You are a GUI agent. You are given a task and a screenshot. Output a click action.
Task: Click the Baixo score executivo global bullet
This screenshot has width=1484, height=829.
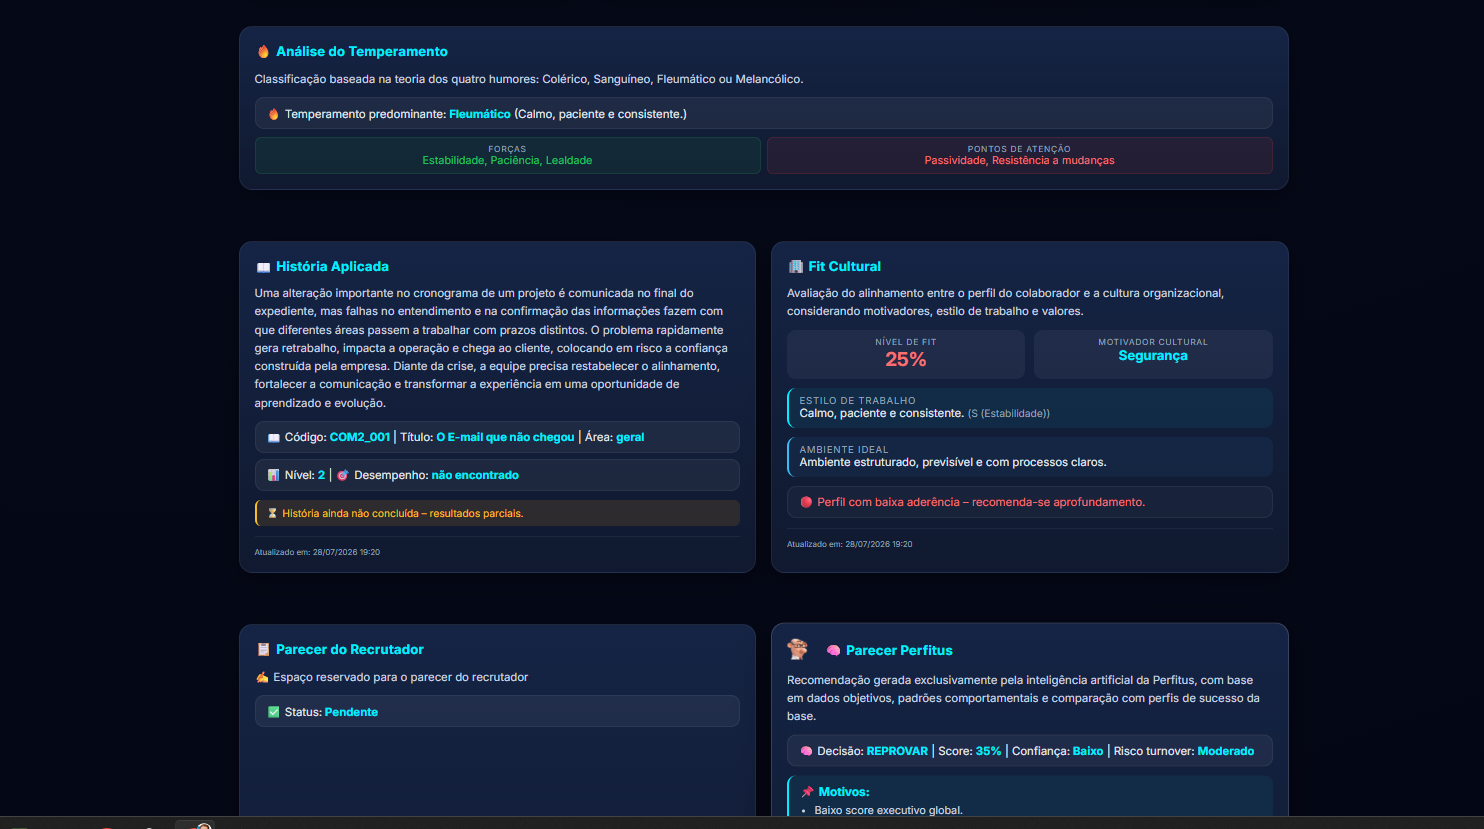pos(888,811)
